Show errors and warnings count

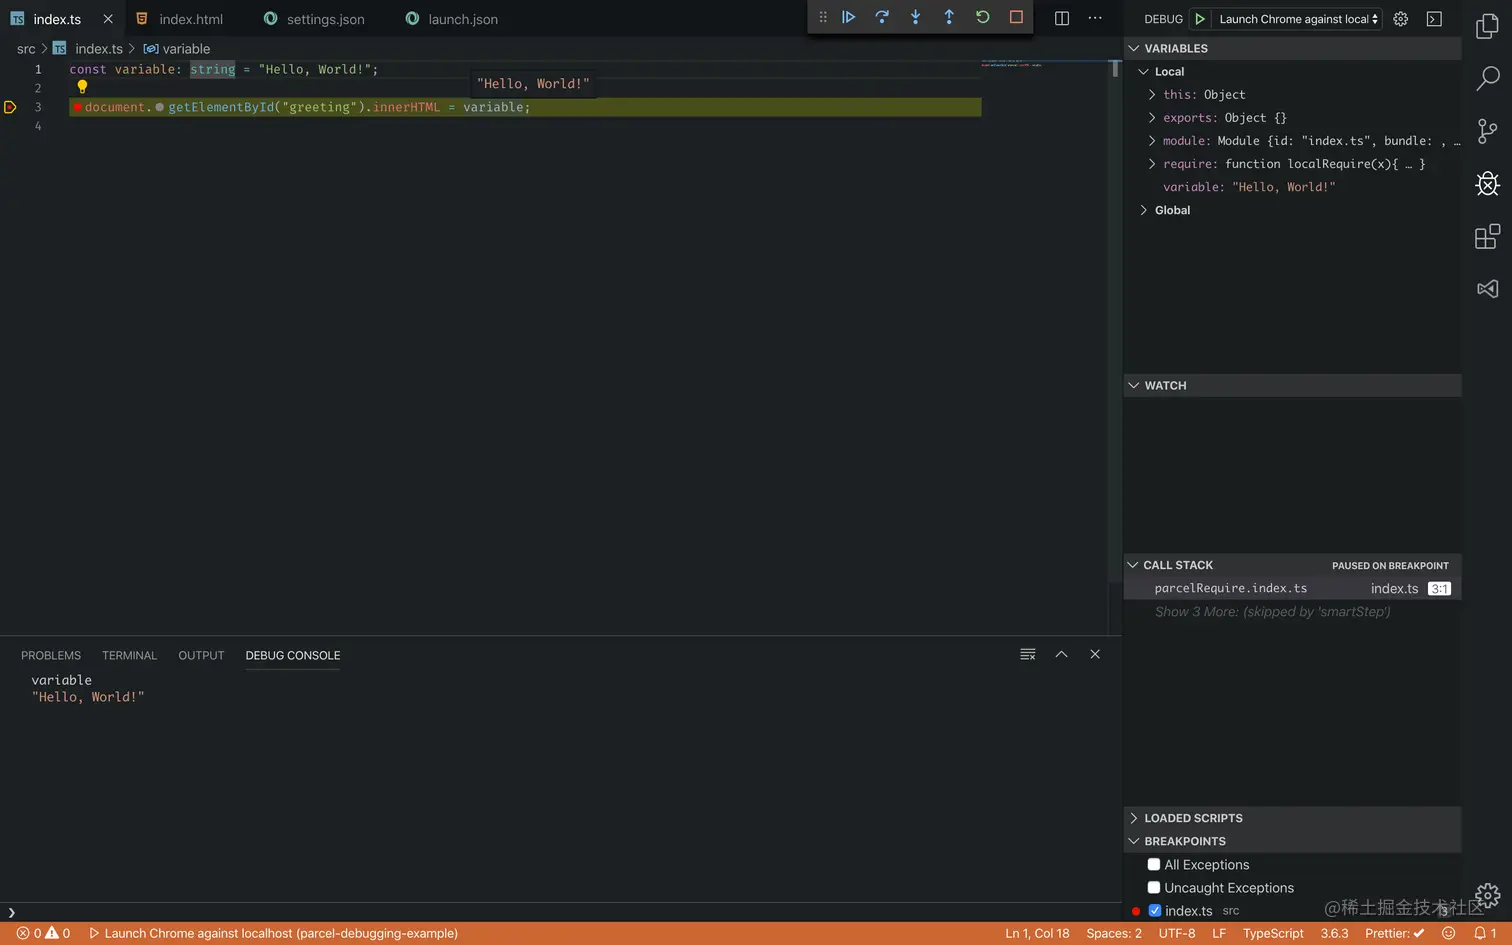(43, 933)
